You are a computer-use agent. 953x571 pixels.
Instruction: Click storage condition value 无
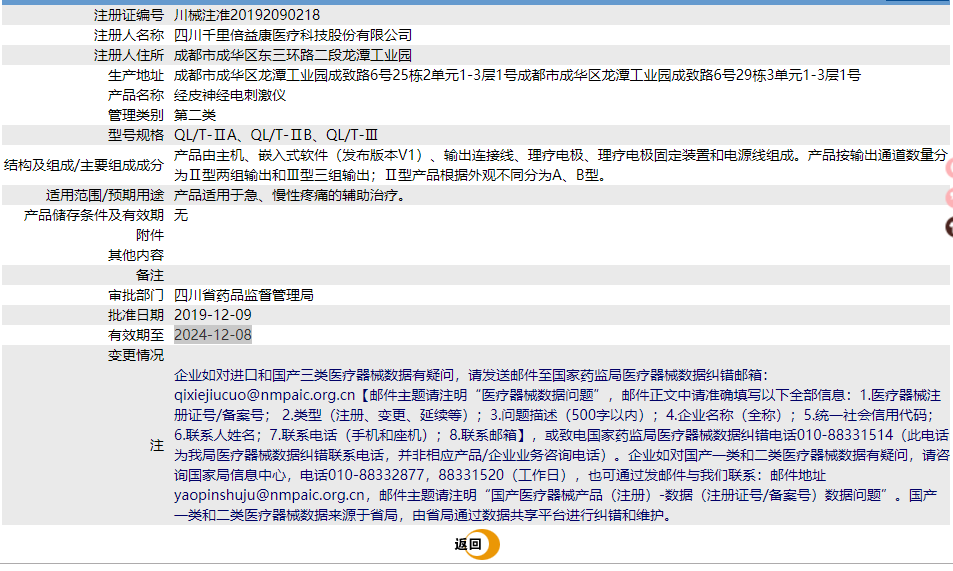pos(181,215)
